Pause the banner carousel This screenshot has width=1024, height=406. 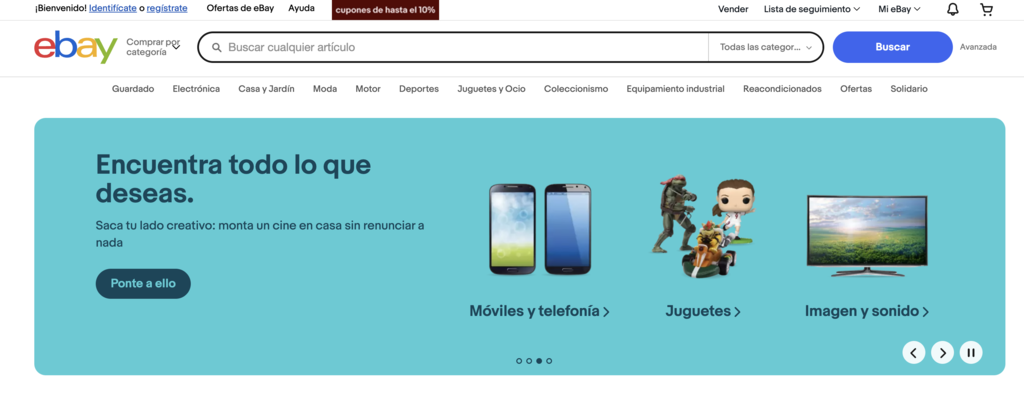point(971,352)
